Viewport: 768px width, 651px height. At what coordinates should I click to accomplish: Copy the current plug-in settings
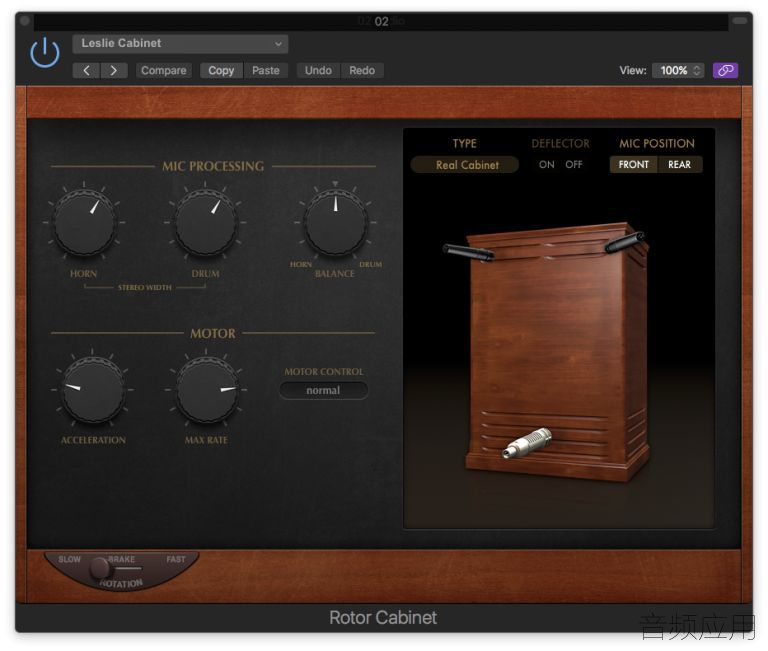[221, 71]
